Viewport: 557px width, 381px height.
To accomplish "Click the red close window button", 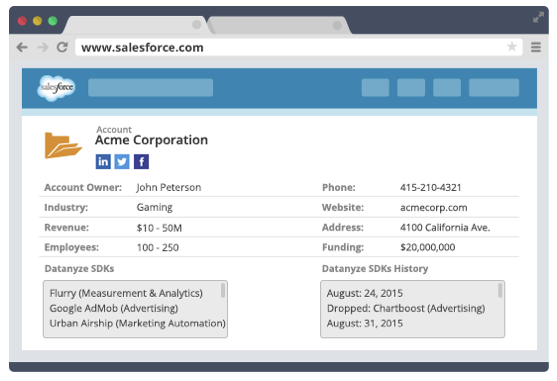I will point(22,21).
